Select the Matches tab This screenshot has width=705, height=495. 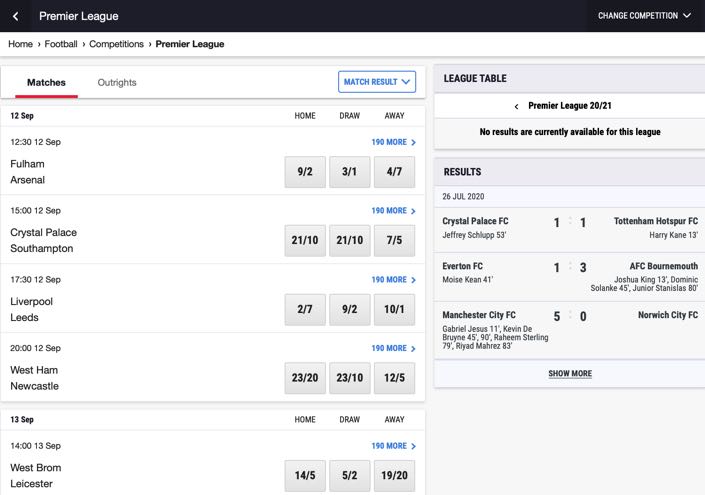46,83
